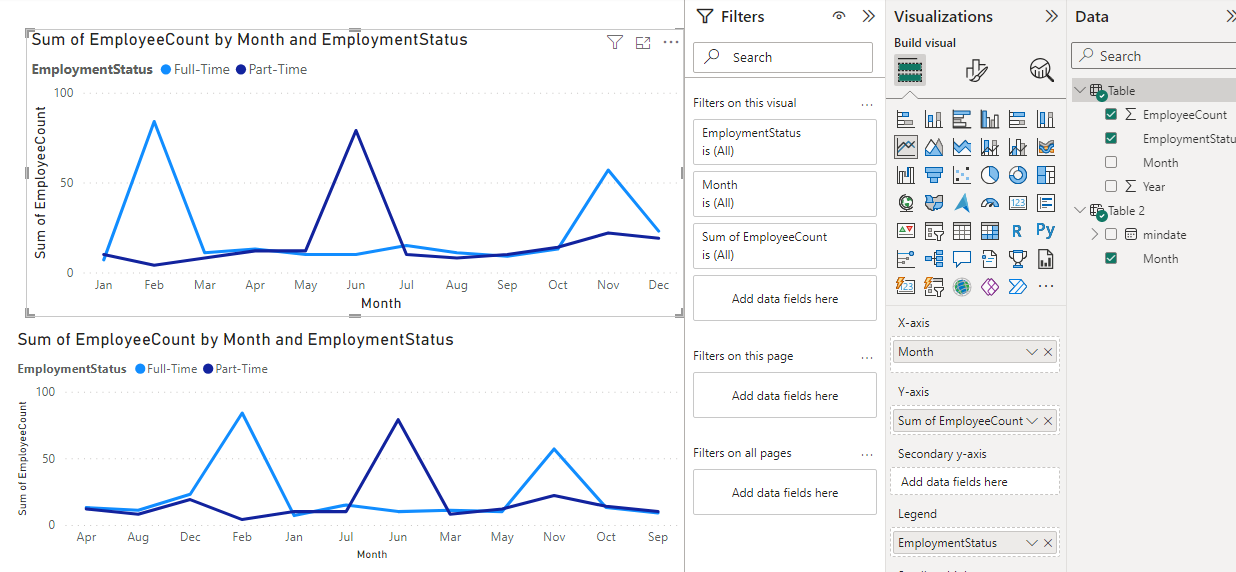
Task: Select the trophy metrics visual
Action: (x=1018, y=259)
